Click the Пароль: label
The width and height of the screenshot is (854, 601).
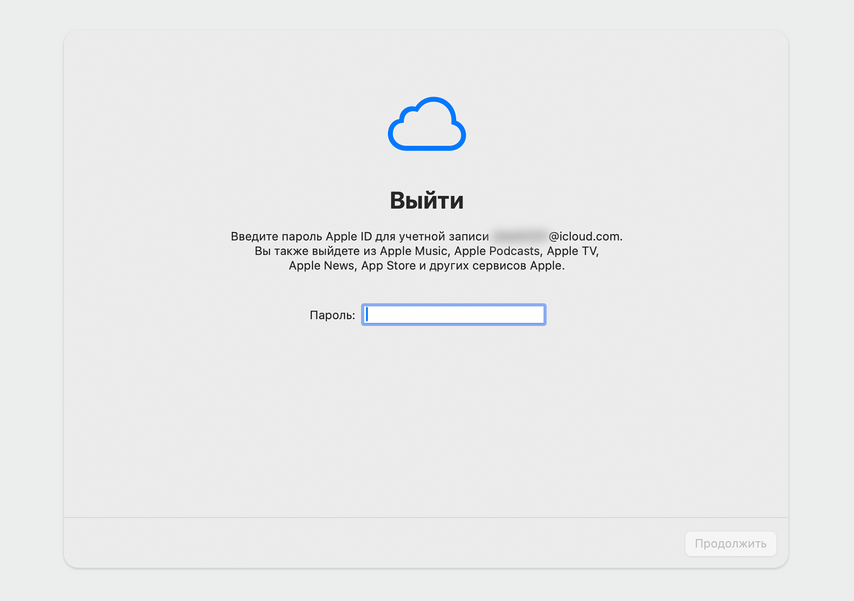[x=332, y=315]
